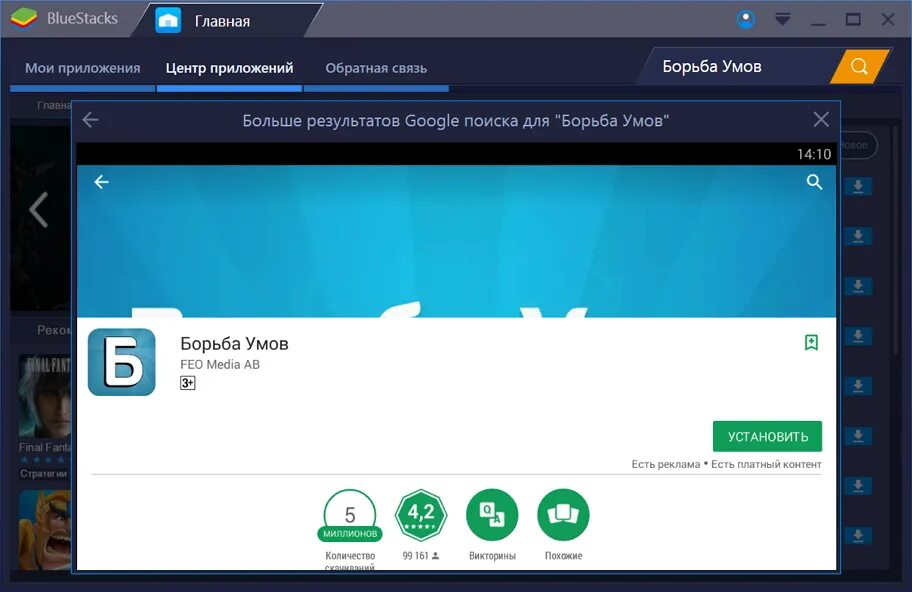Expand the title bar dropdown arrow menu
912x592 pixels.
pos(782,19)
